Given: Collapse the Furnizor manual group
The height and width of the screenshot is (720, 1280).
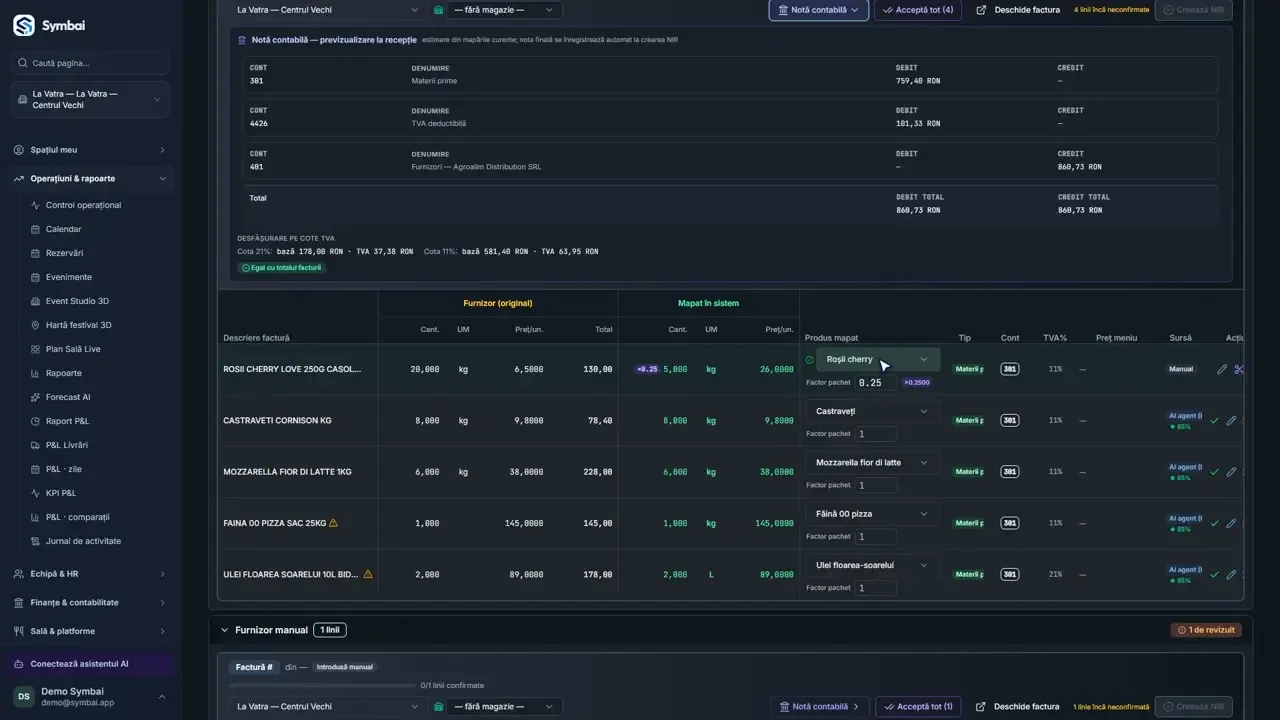Looking at the screenshot, I should pyautogui.click(x=224, y=630).
